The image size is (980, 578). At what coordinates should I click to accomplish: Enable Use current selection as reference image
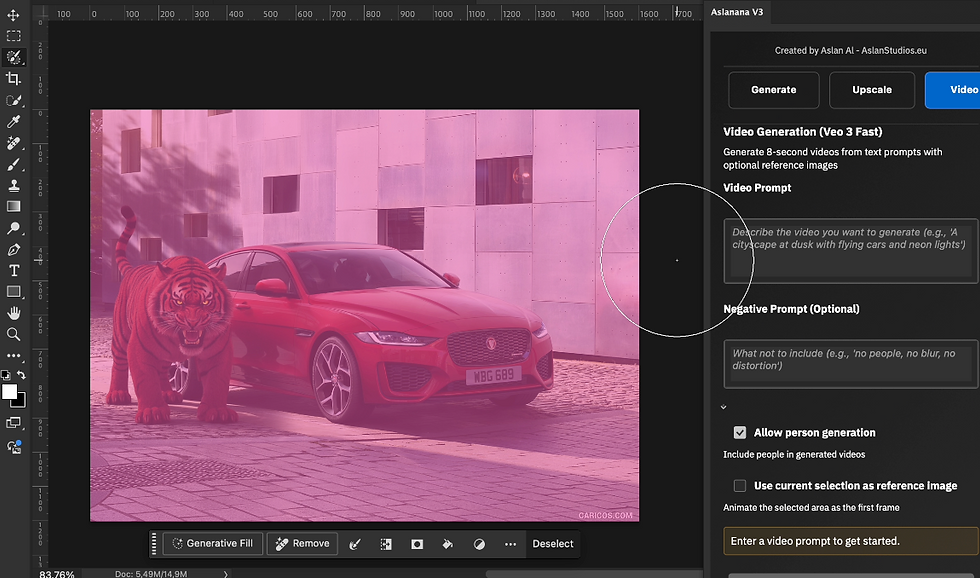(x=740, y=486)
